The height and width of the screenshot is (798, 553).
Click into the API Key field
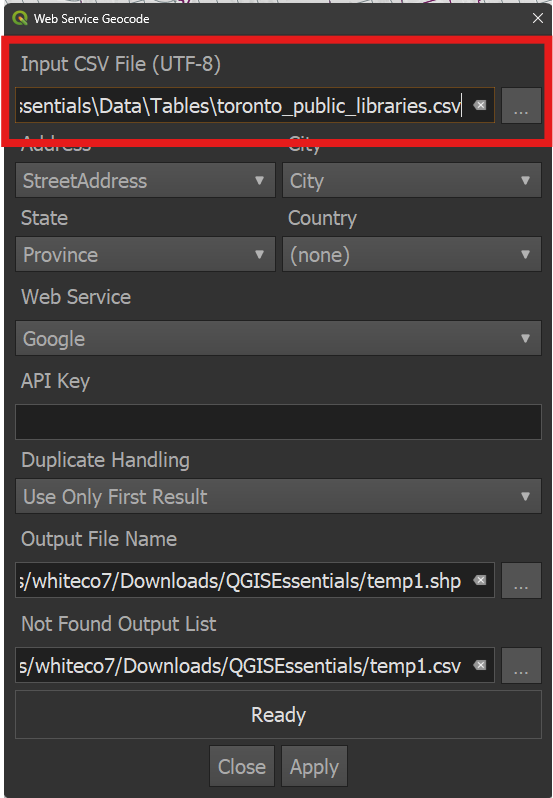(278, 422)
